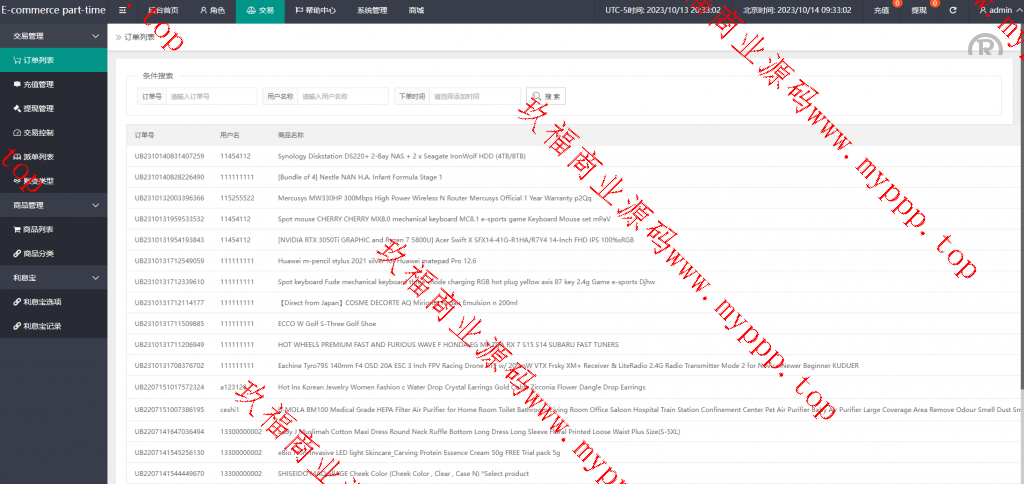The height and width of the screenshot is (484, 1024).
Task: Collapse the 商品管理 sidebar section
Action: (53, 205)
